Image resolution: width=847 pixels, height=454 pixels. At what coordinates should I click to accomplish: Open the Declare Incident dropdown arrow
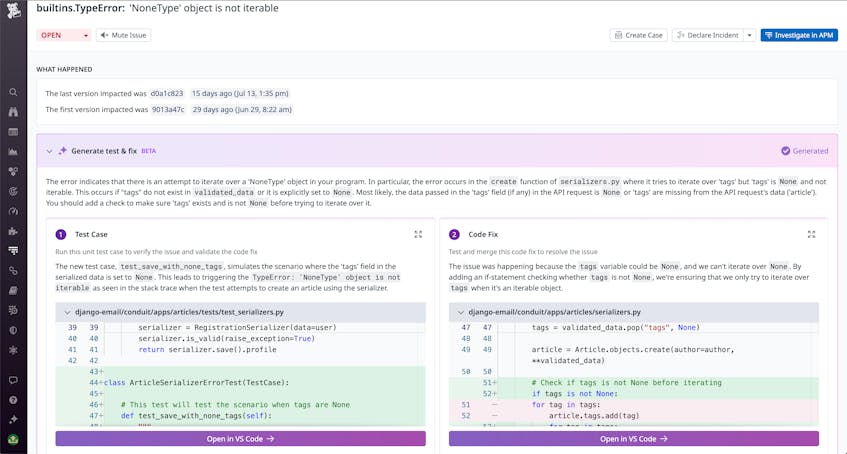pyautogui.click(x=749, y=35)
